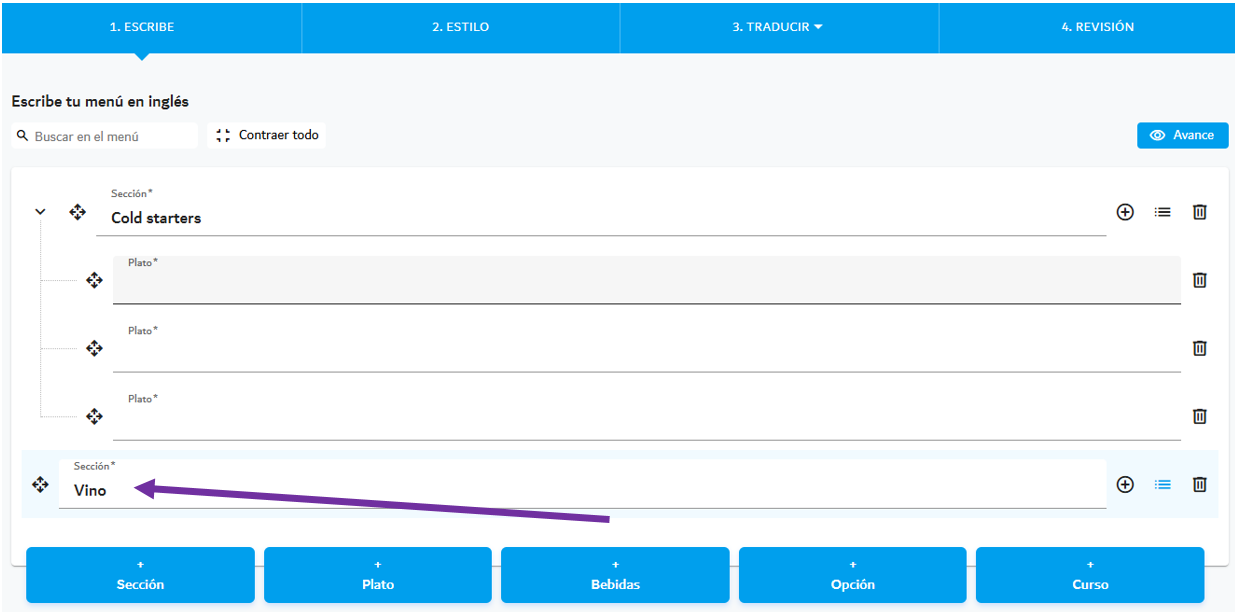The image size is (1235, 612).
Task: Add a new Plato
Action: click(378, 575)
